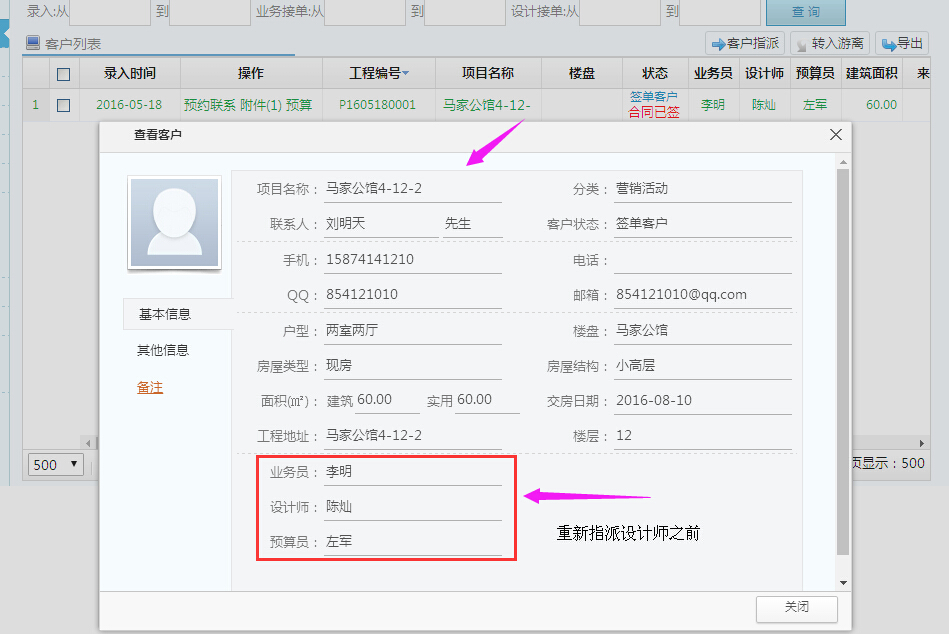
Task: Click the 客户列表 panel header icon
Action: (x=35, y=42)
